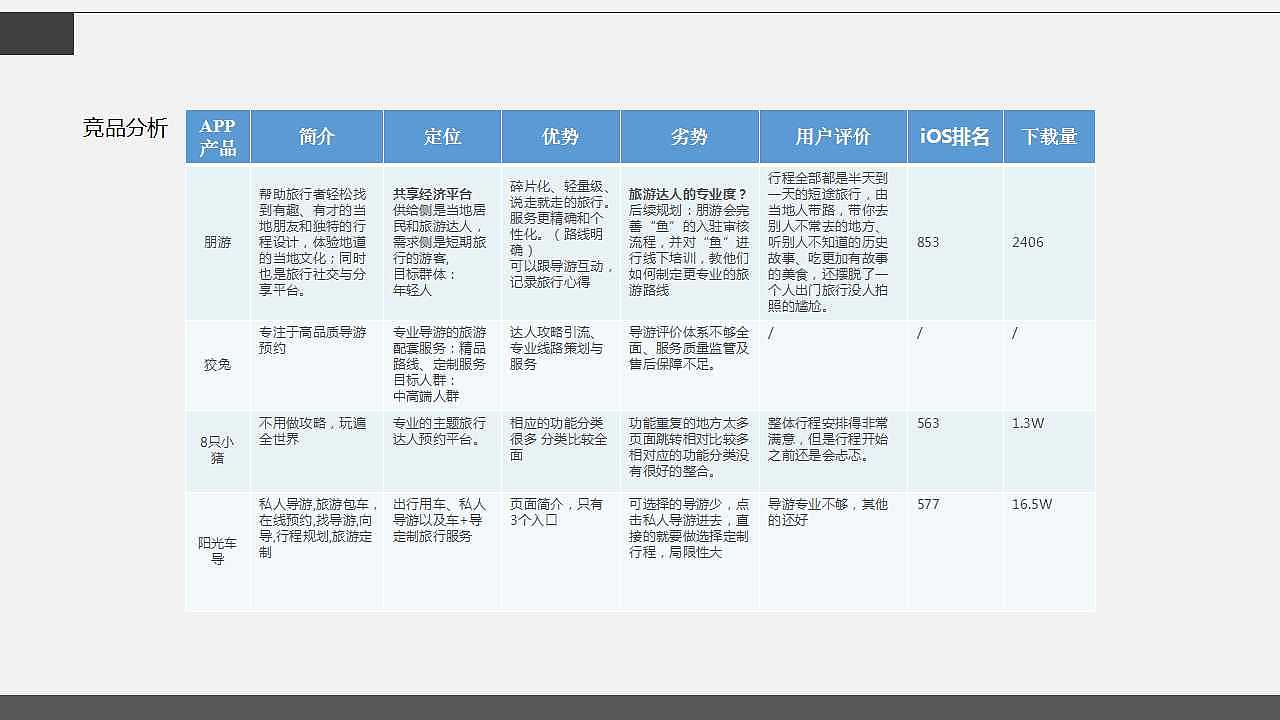The image size is (1280, 720).
Task: Click iOS rank value 577
Action: [928, 504]
